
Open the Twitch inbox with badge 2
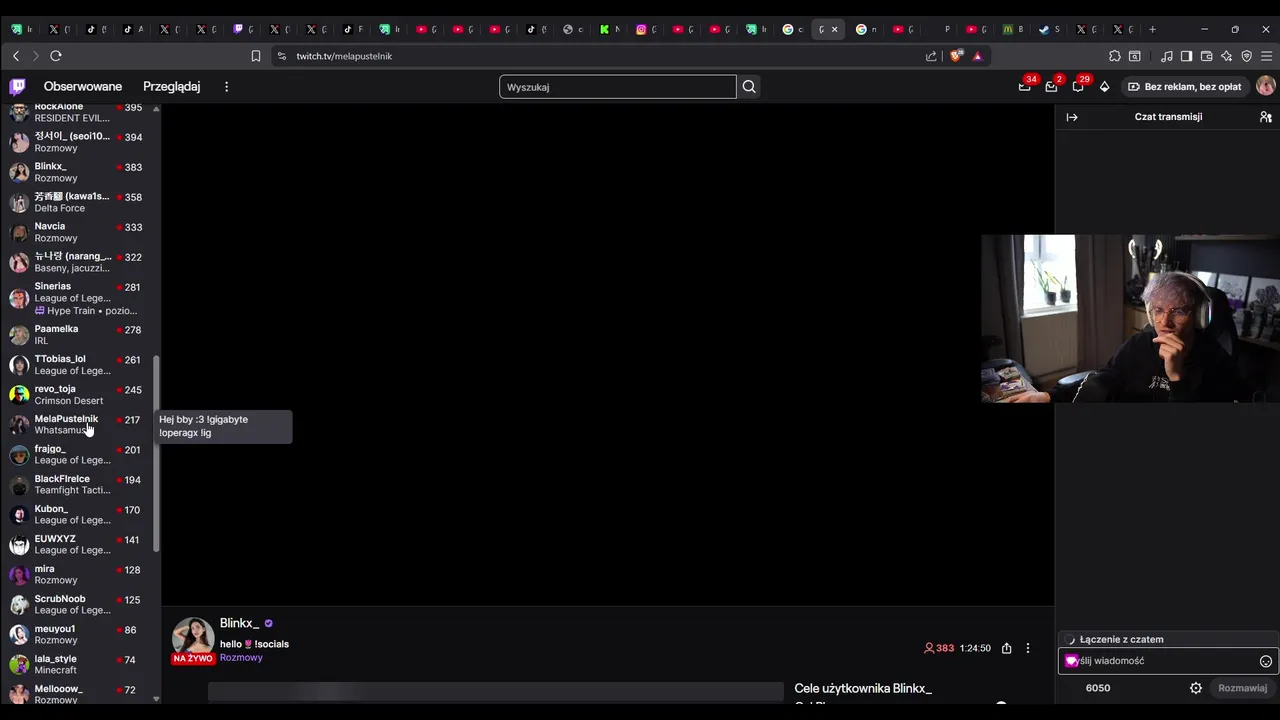click(x=1051, y=86)
